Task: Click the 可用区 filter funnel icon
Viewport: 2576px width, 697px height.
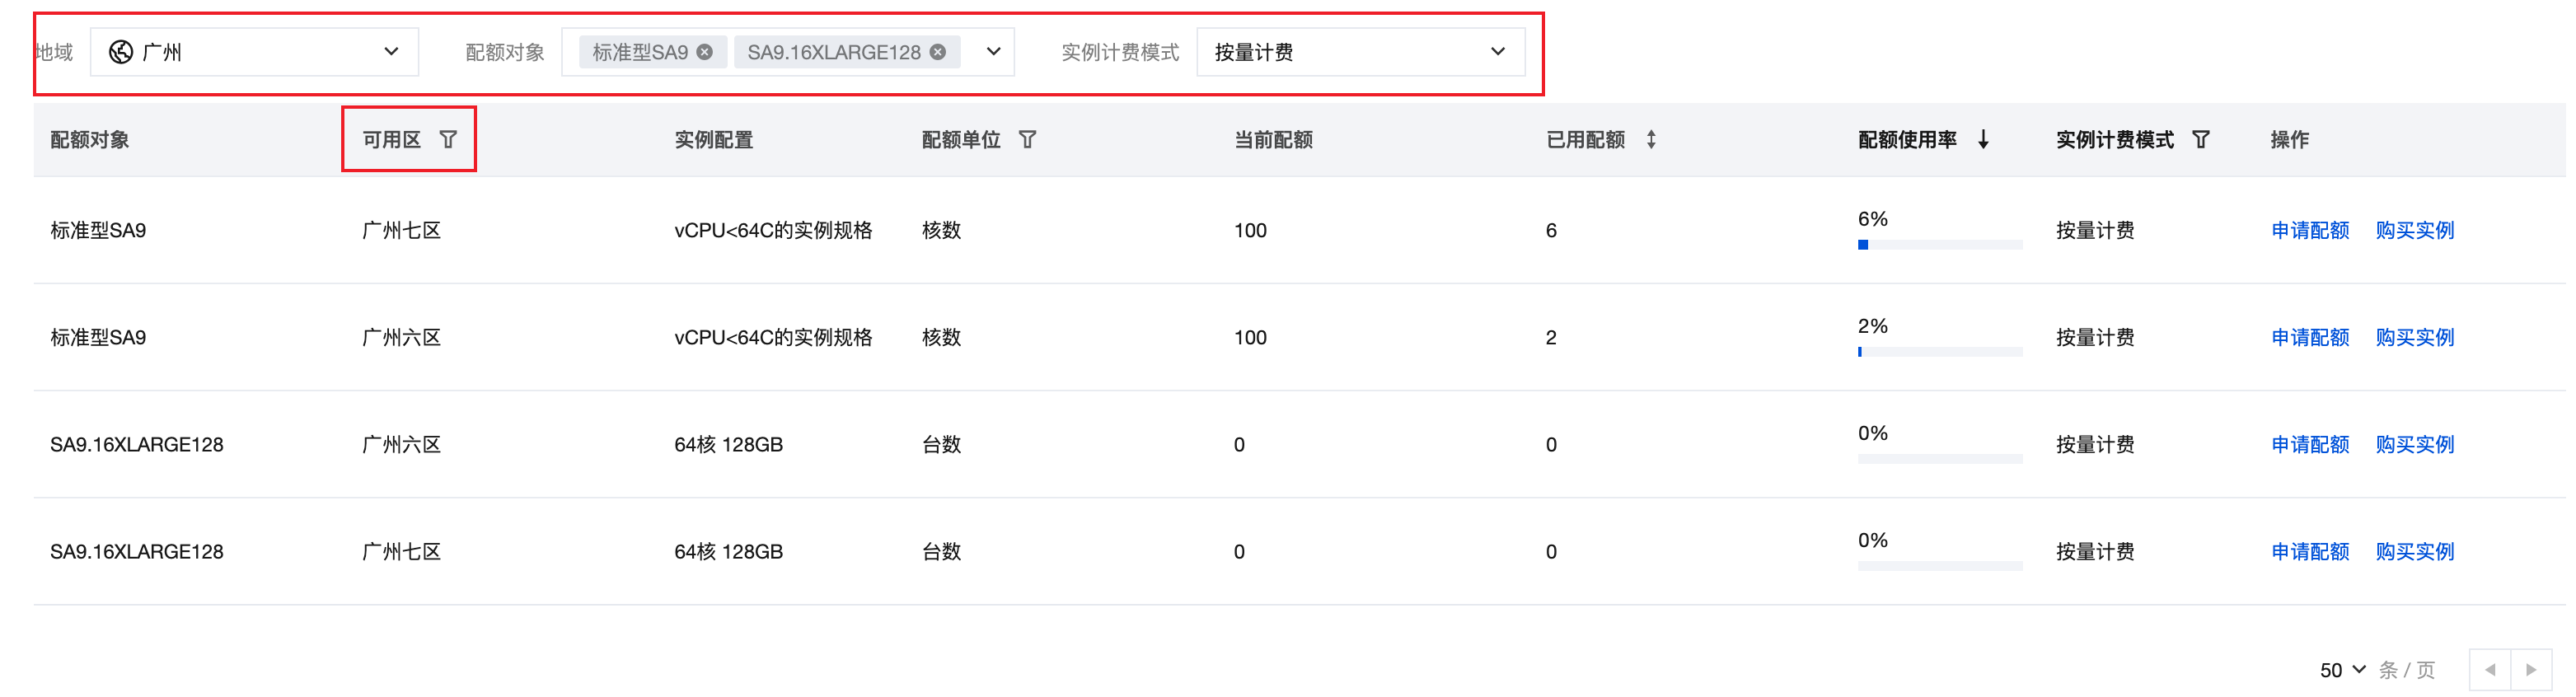Action: pos(448,139)
